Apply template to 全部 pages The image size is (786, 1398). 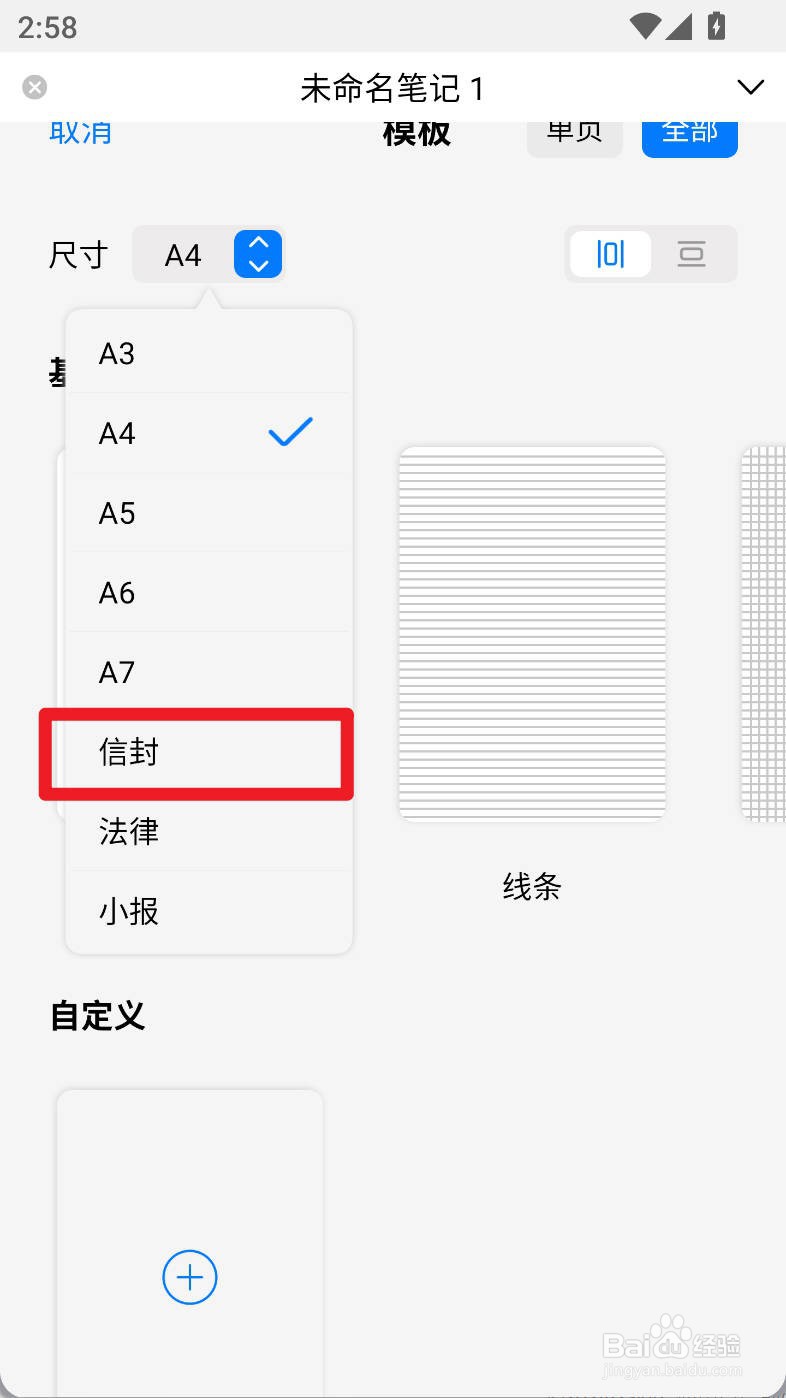click(x=690, y=135)
